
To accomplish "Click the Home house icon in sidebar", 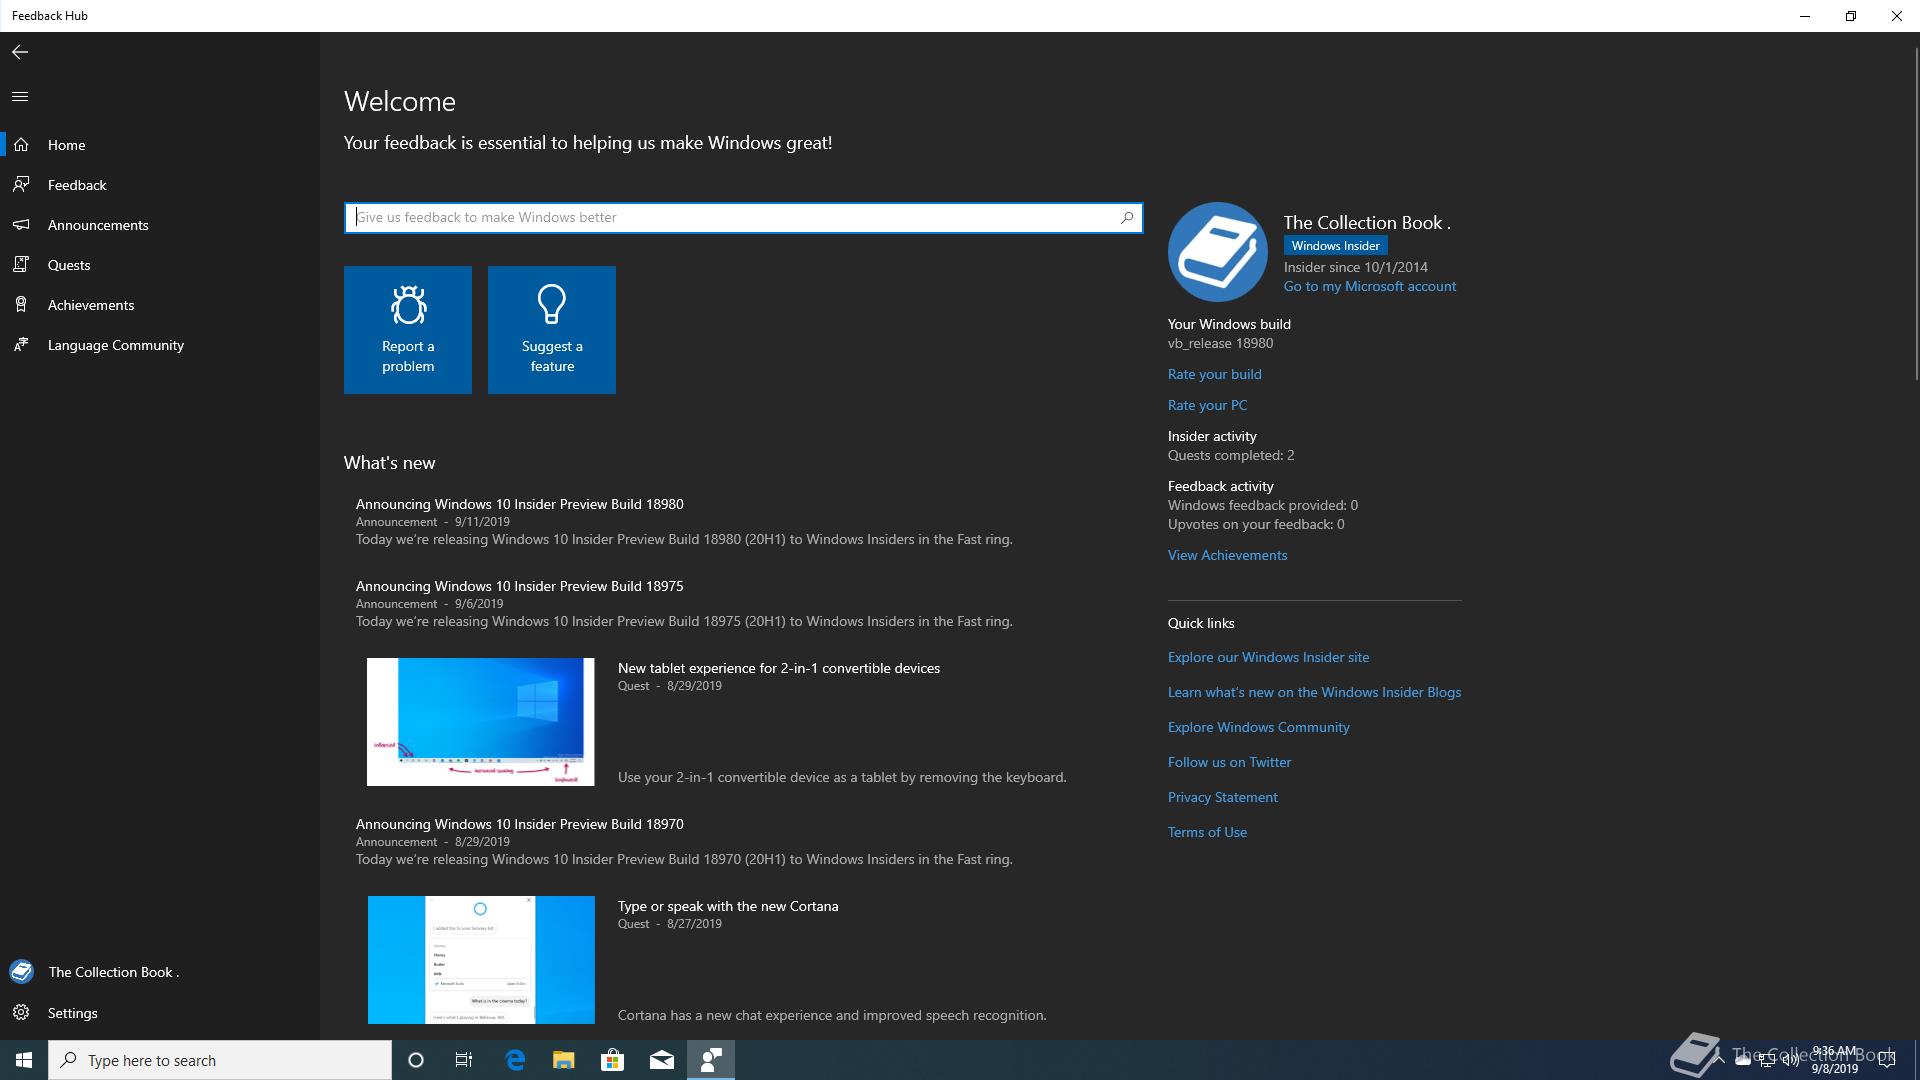I will [x=21, y=144].
